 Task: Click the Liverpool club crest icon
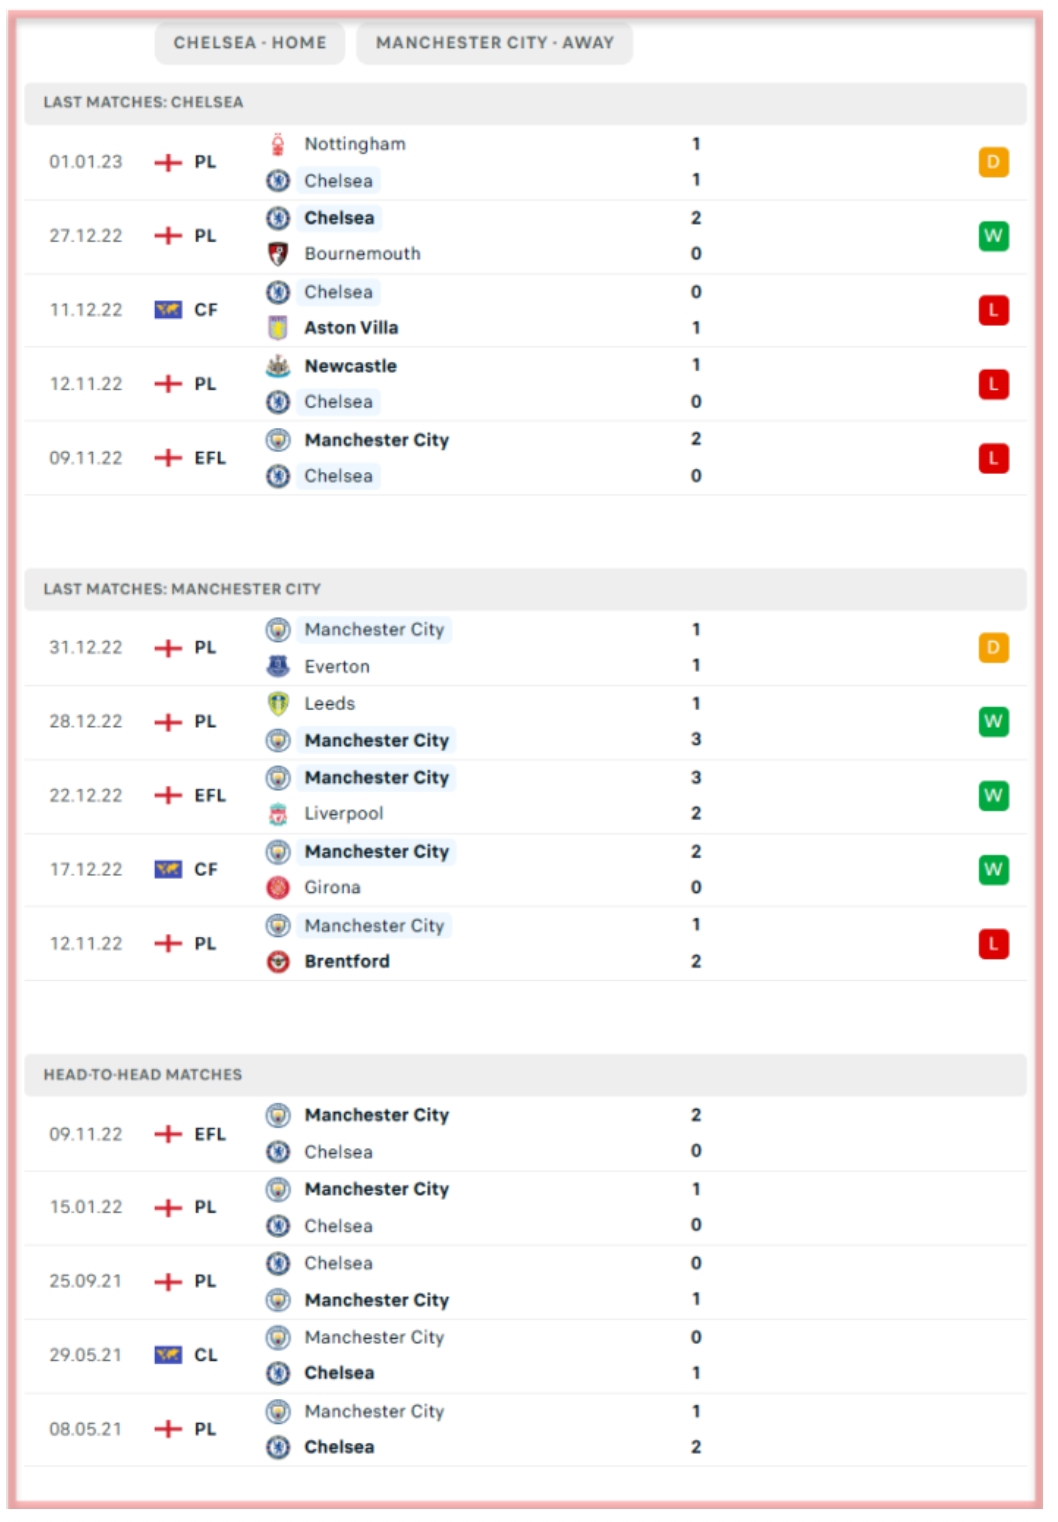(x=278, y=814)
